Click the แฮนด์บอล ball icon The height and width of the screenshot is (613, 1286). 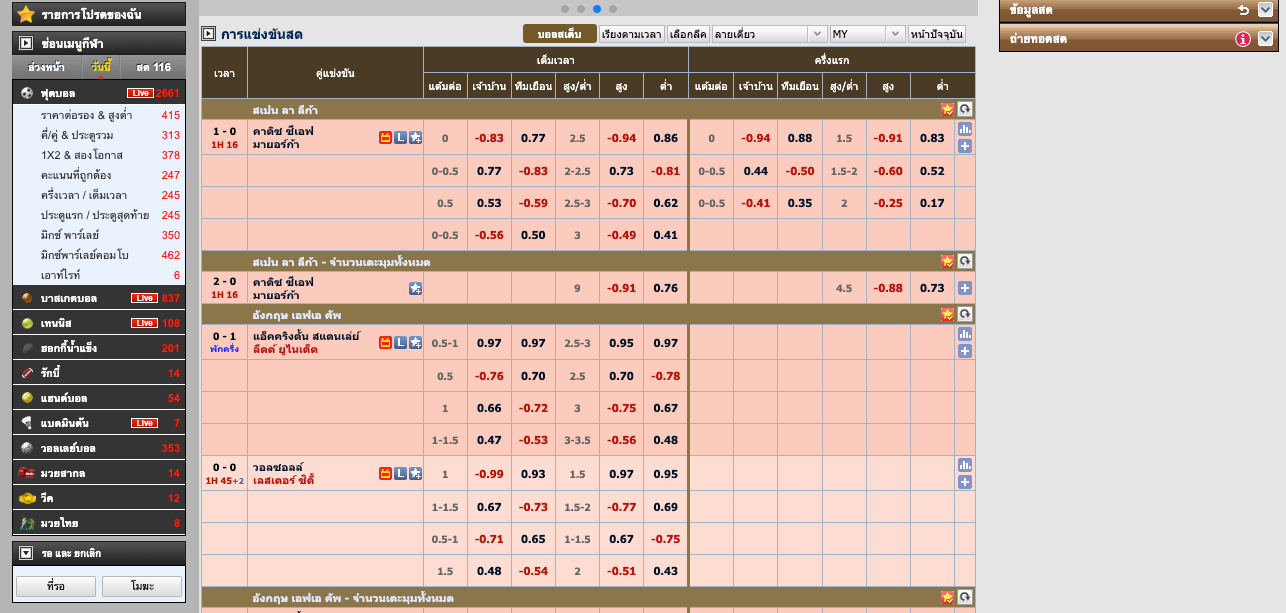tap(27, 398)
